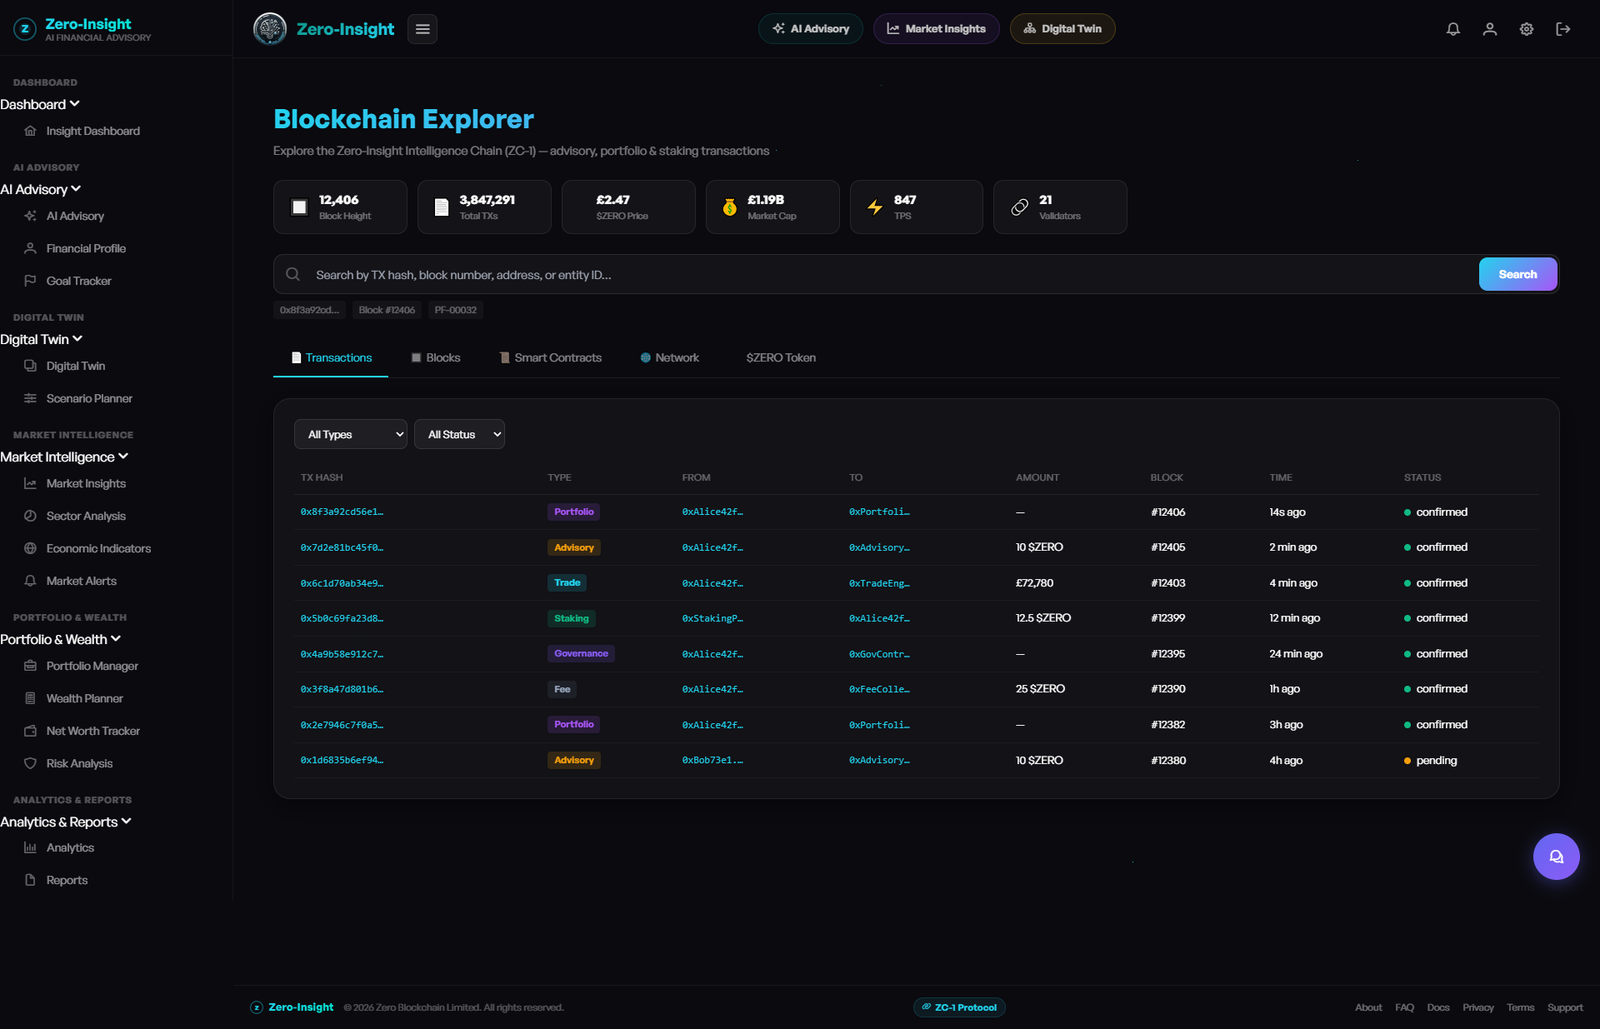1600x1029 pixels.
Task: Collapse the Market Intelligence sidebar section
Action: [x=65, y=457]
